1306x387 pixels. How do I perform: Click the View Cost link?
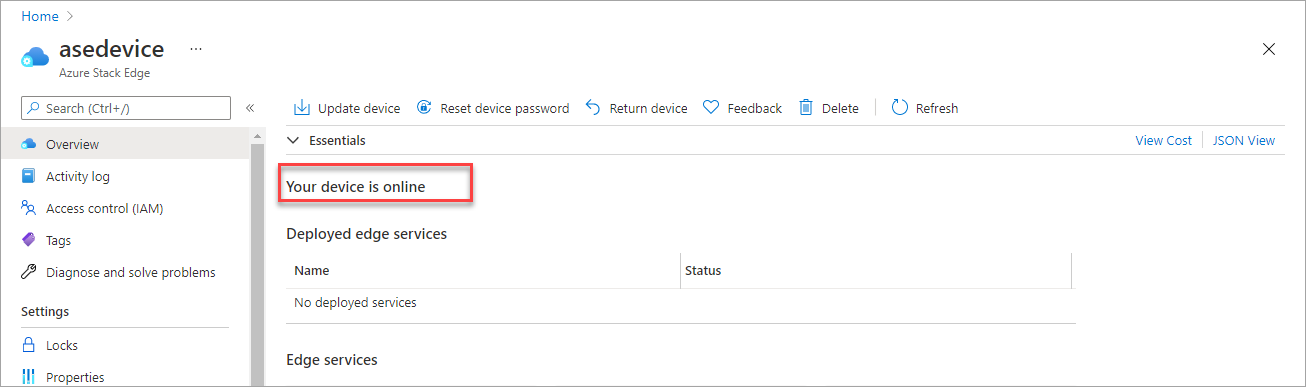point(1163,140)
